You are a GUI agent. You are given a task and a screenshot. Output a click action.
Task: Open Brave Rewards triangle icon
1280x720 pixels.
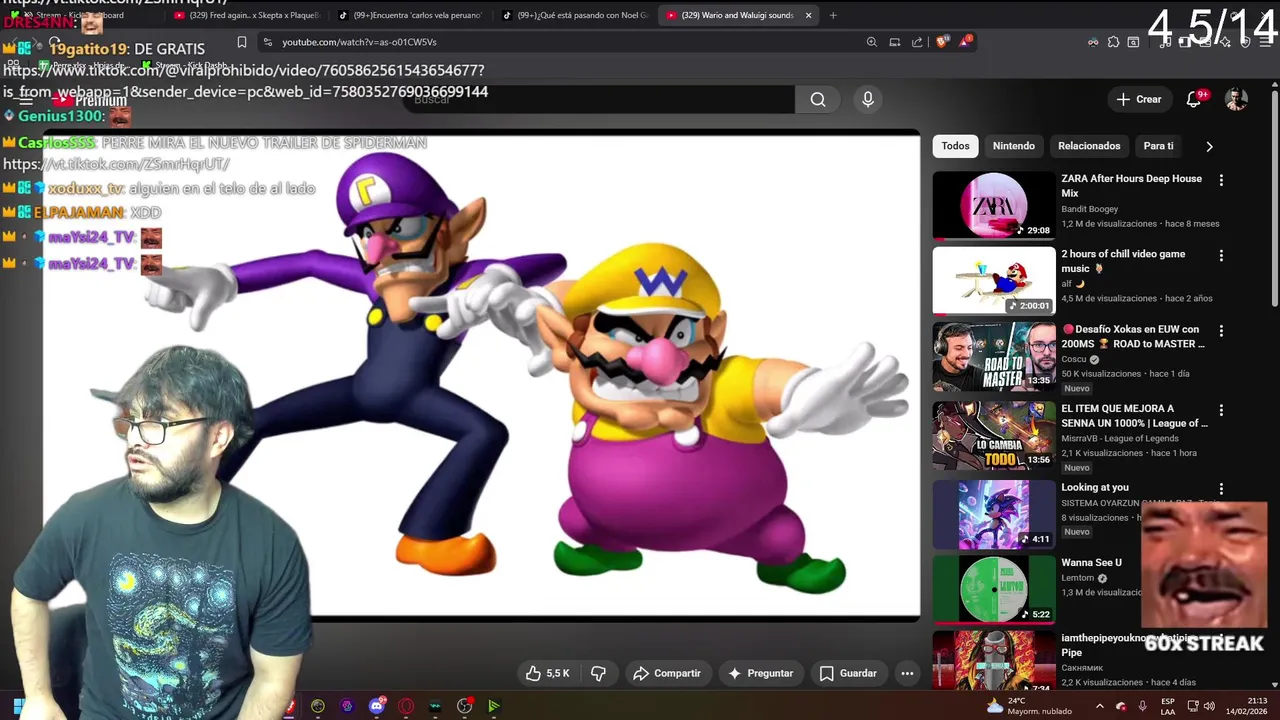click(x=966, y=41)
